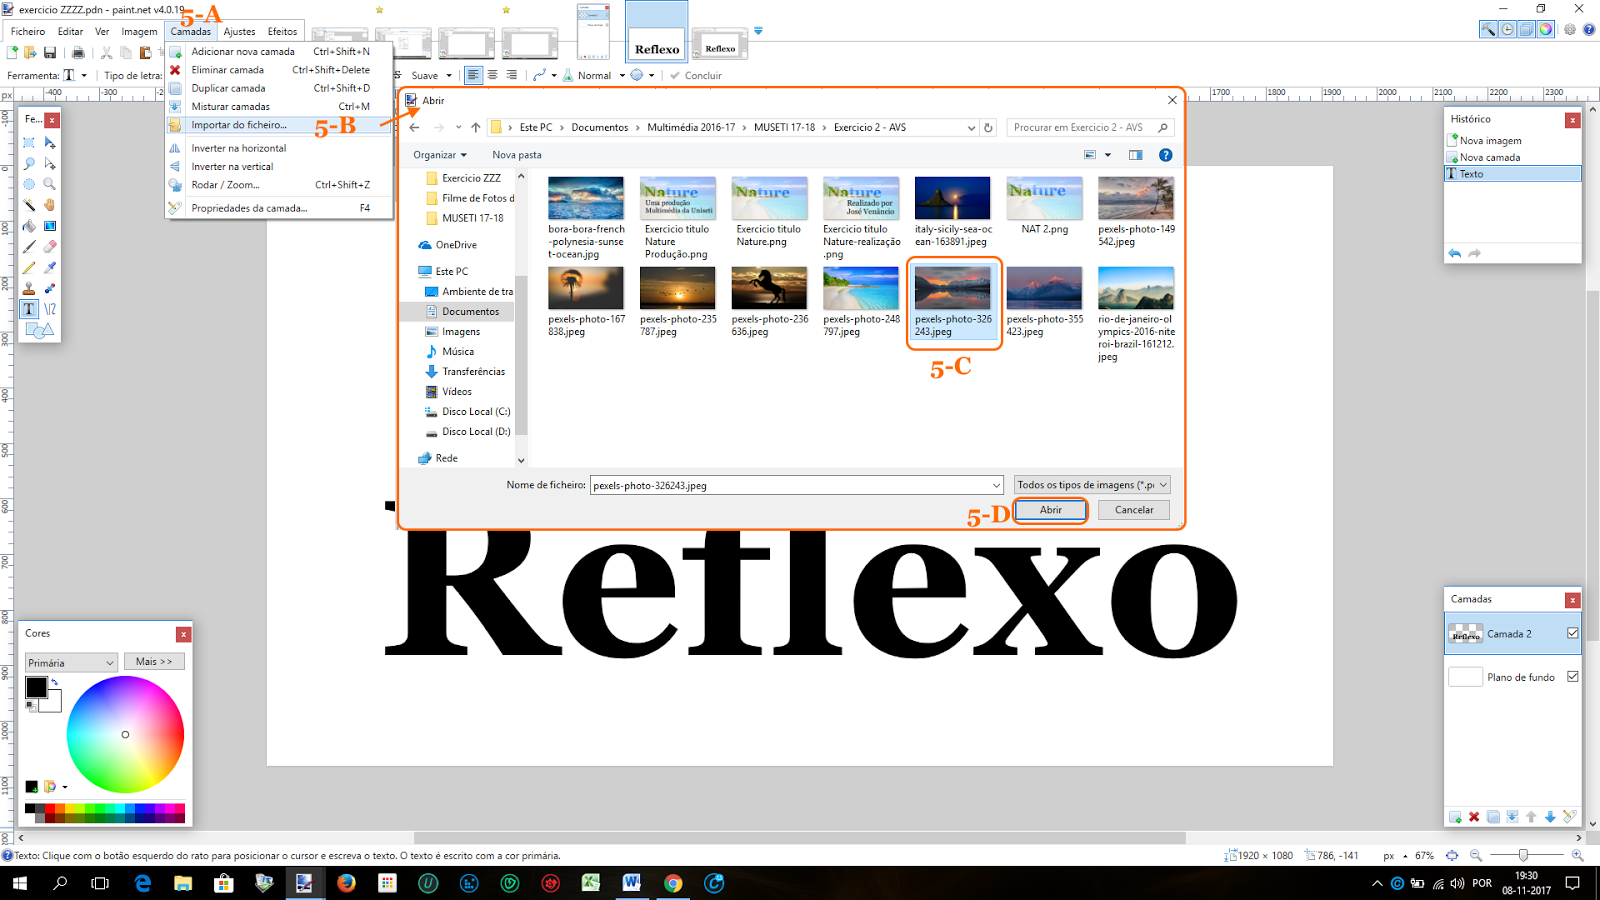Select the pexels-photo-326243.jpeg thumbnail

pos(953,289)
